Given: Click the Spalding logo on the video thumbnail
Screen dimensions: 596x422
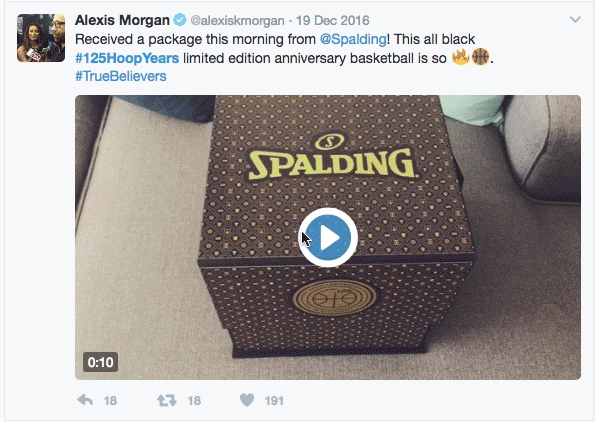Looking at the screenshot, I should [x=331, y=158].
